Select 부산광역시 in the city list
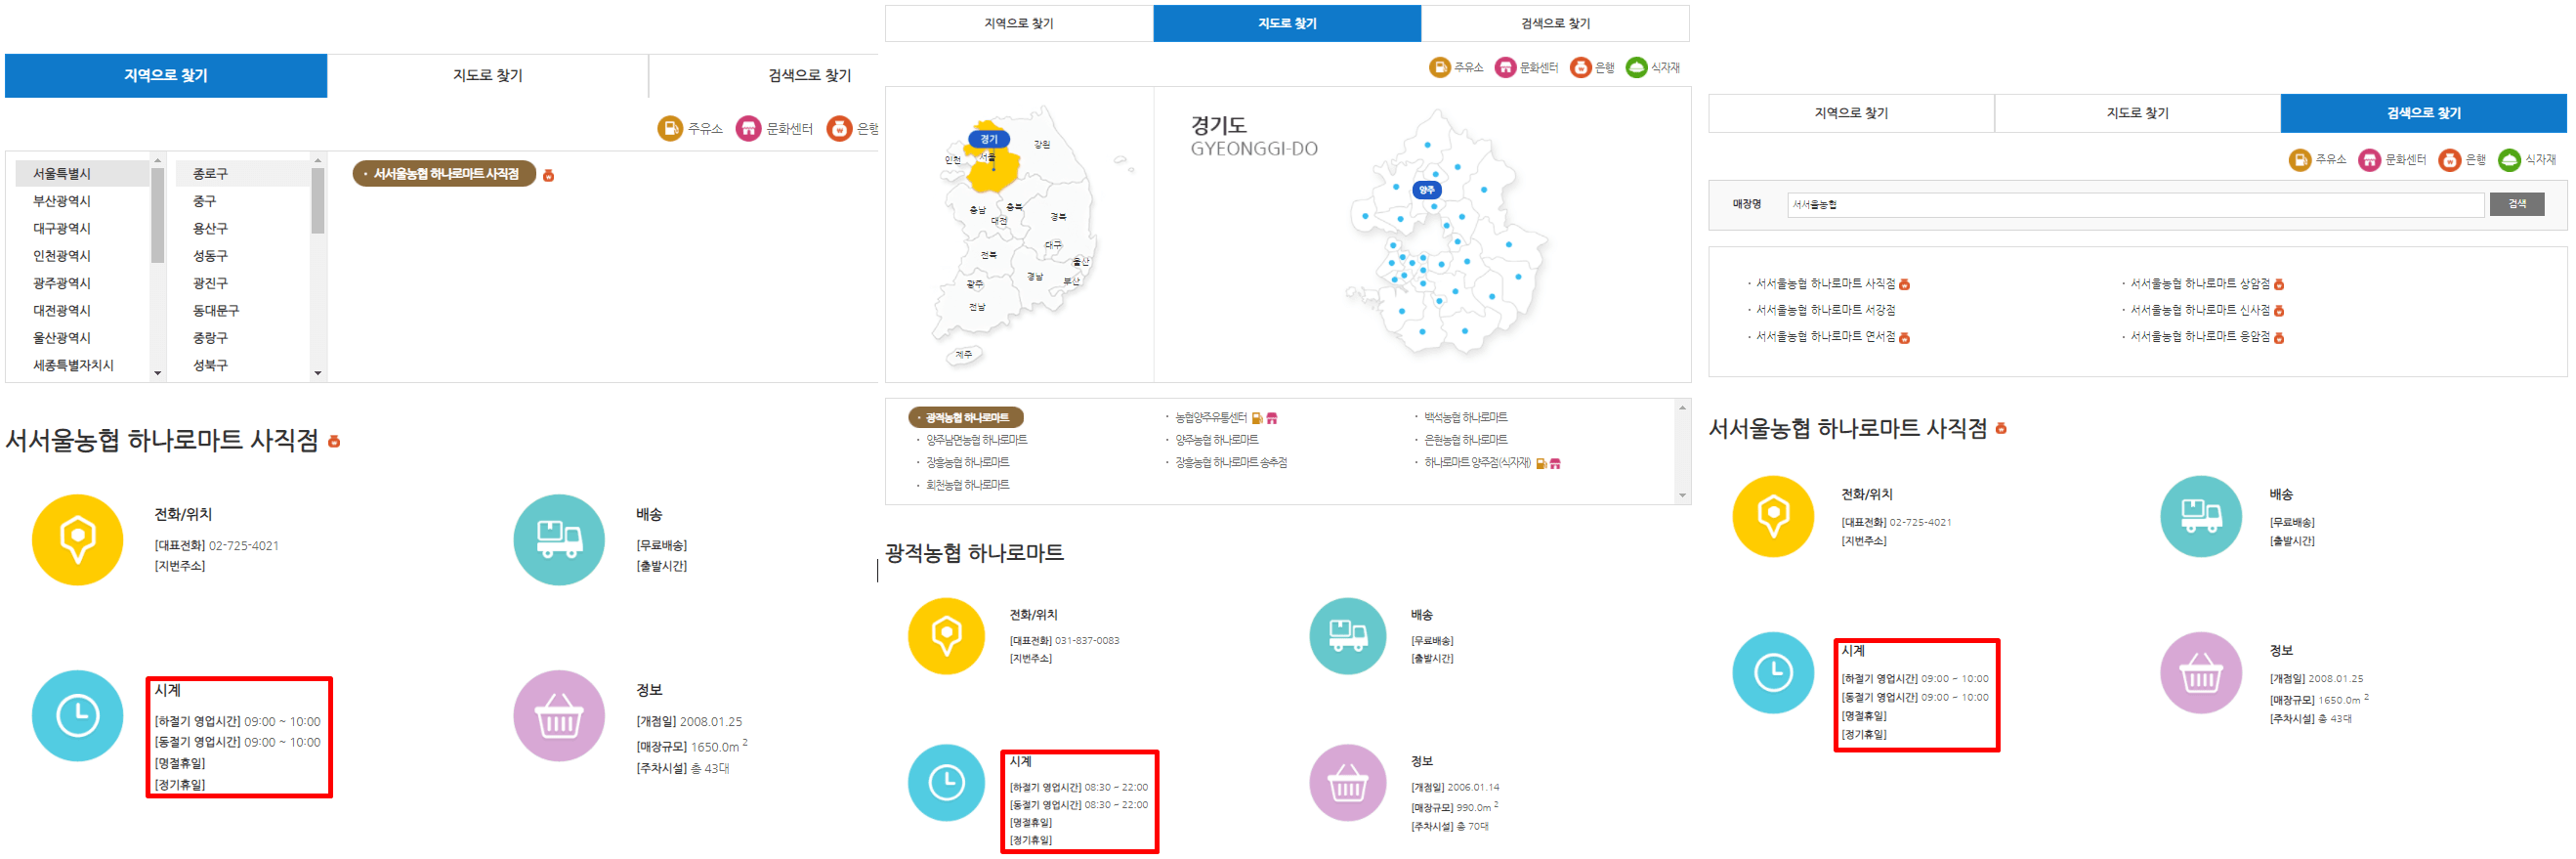This screenshot has height=859, width=2576. click(62, 201)
